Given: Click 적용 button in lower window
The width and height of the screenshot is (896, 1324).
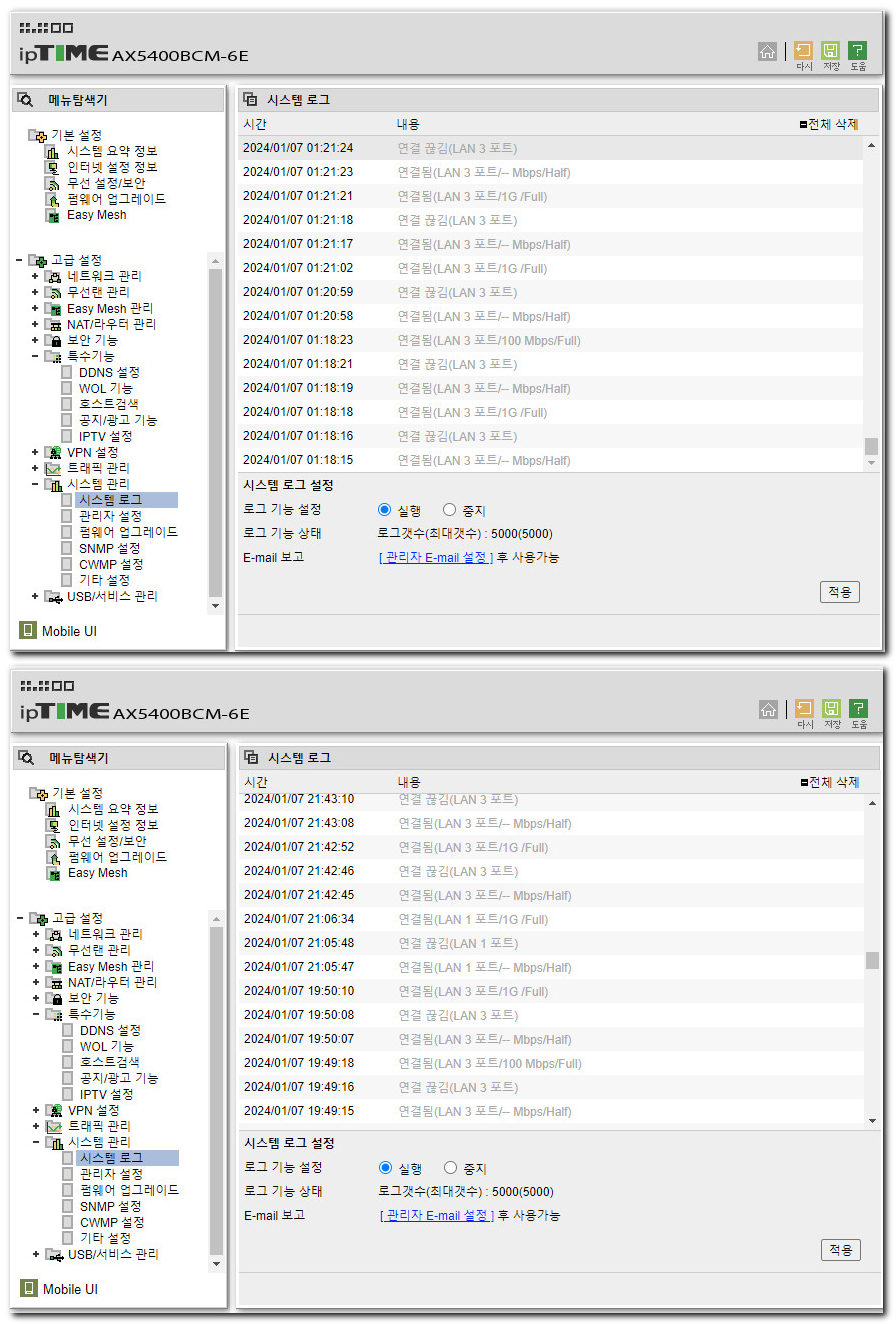Looking at the screenshot, I should click(x=841, y=1250).
